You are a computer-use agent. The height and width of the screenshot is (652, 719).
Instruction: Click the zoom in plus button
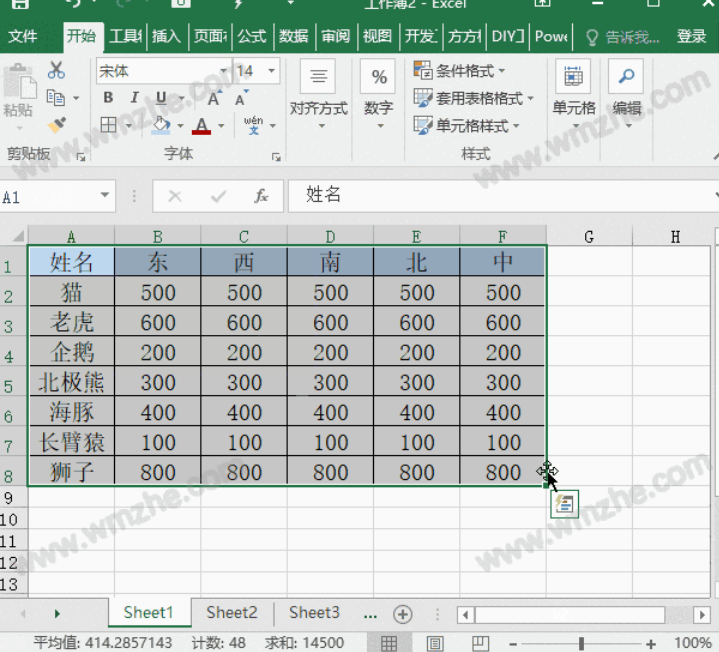coord(651,644)
